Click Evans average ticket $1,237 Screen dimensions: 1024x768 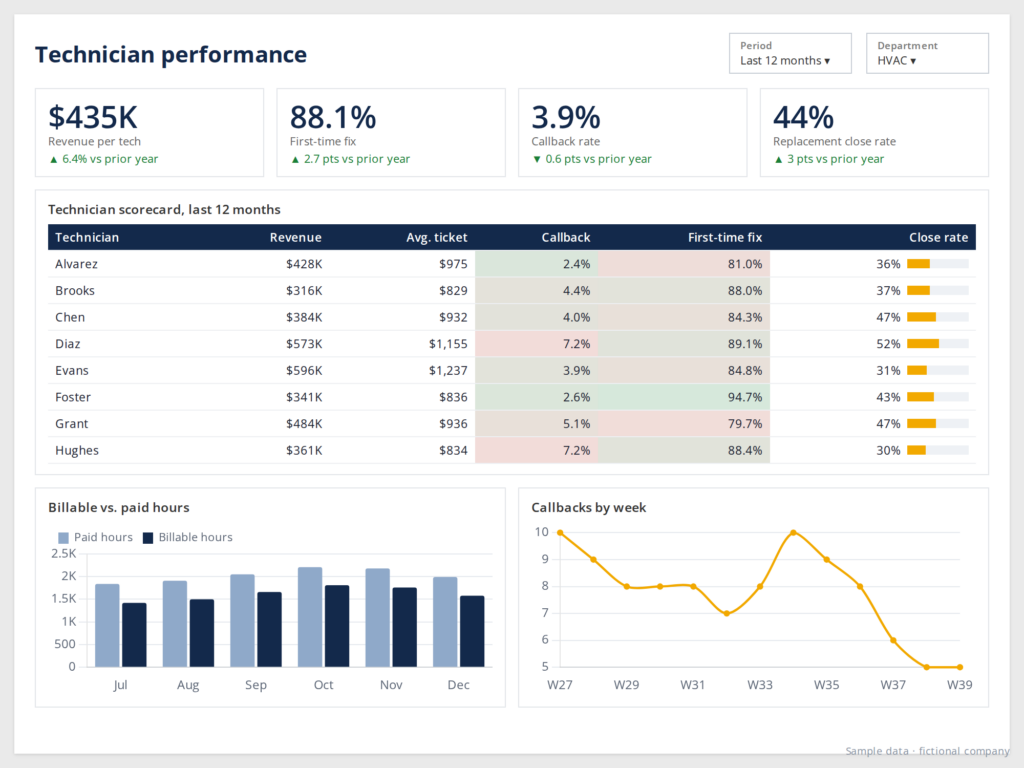448,370
